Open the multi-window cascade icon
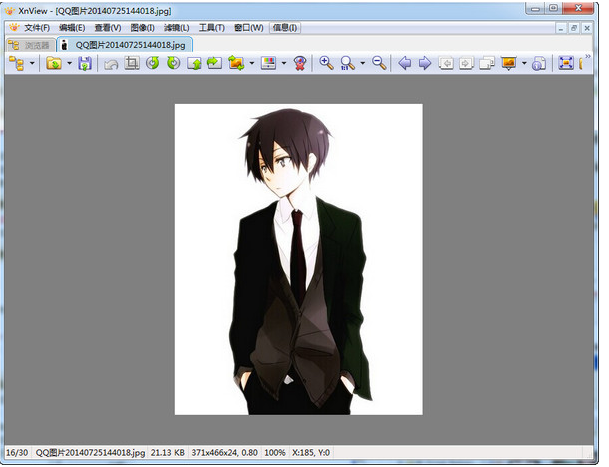Screen dimensions: 609x467 487,63
